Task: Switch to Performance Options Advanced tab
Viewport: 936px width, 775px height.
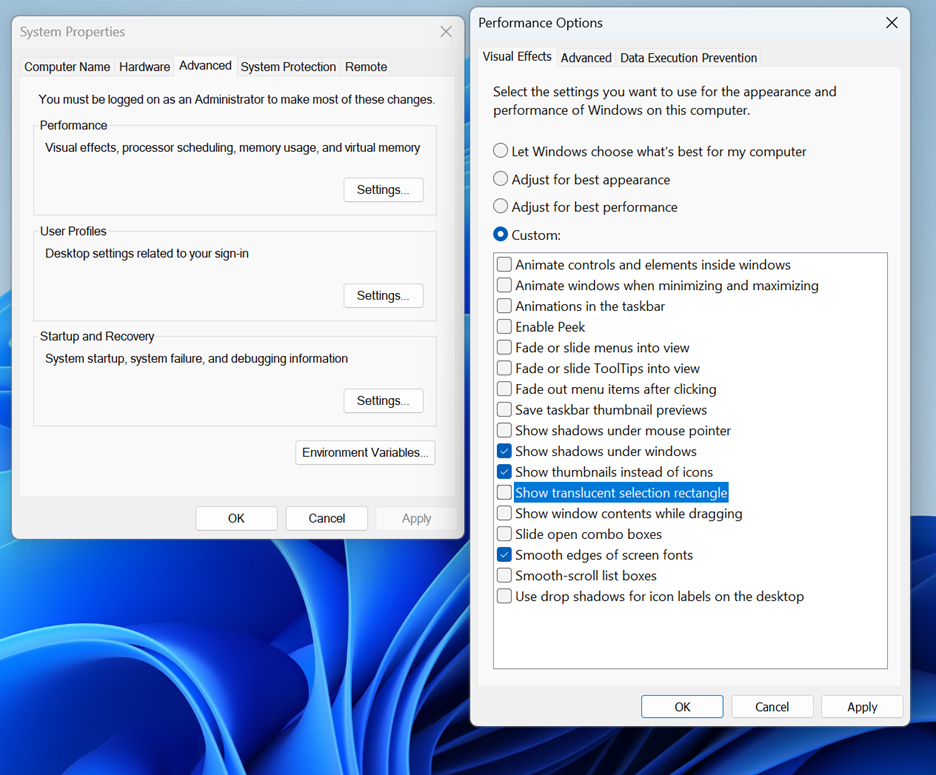Action: [x=586, y=58]
